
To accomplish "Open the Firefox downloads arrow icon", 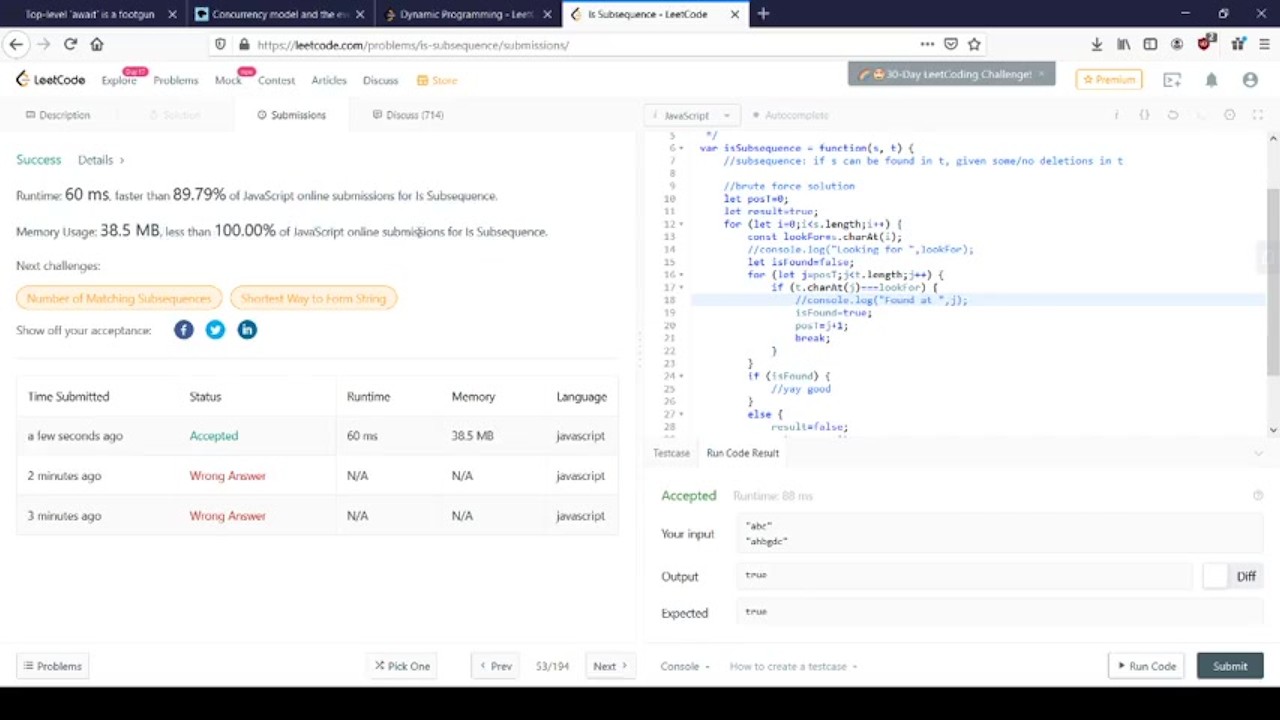I will (1097, 44).
